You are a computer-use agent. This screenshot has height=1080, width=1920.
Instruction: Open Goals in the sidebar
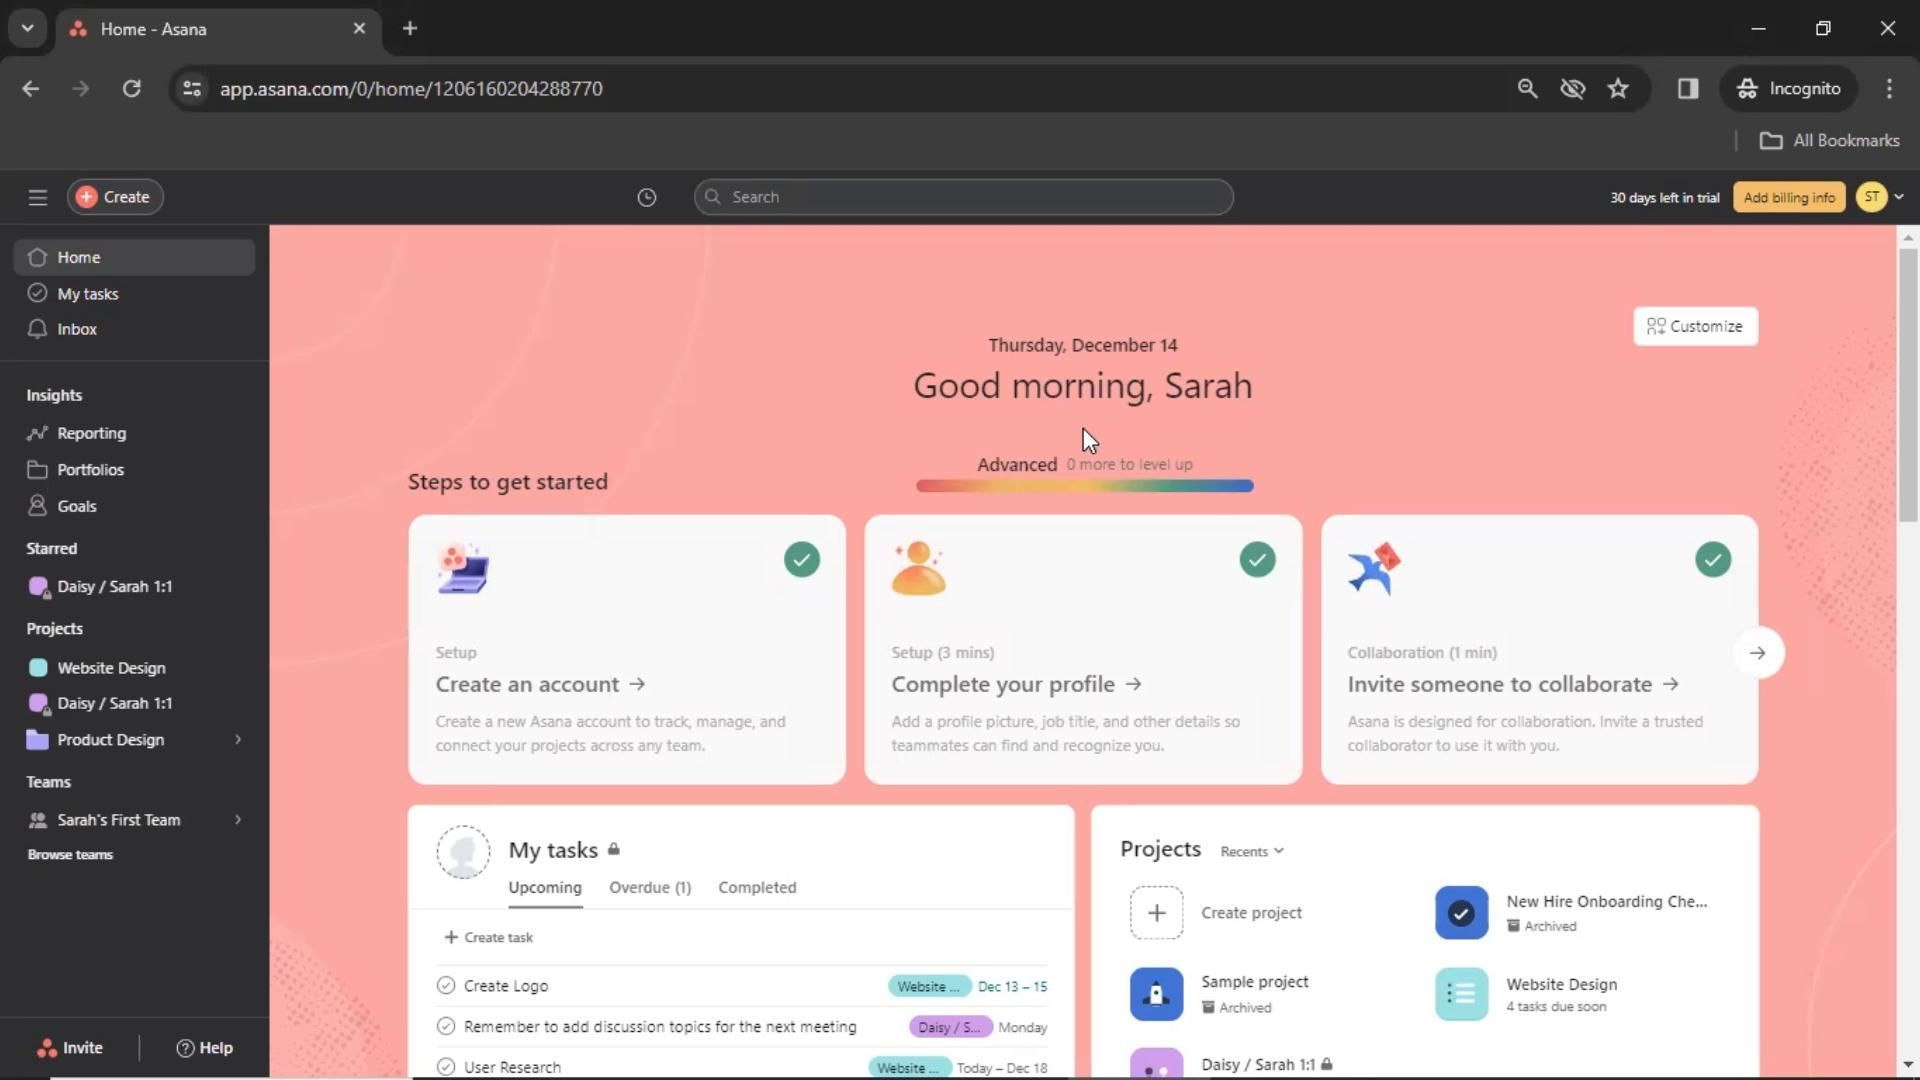tap(76, 506)
